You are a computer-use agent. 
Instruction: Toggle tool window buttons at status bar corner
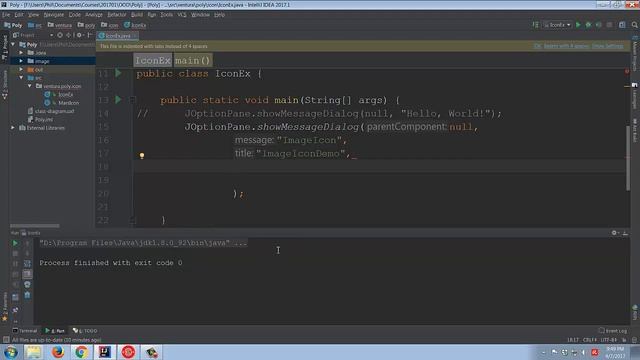(x=6, y=340)
